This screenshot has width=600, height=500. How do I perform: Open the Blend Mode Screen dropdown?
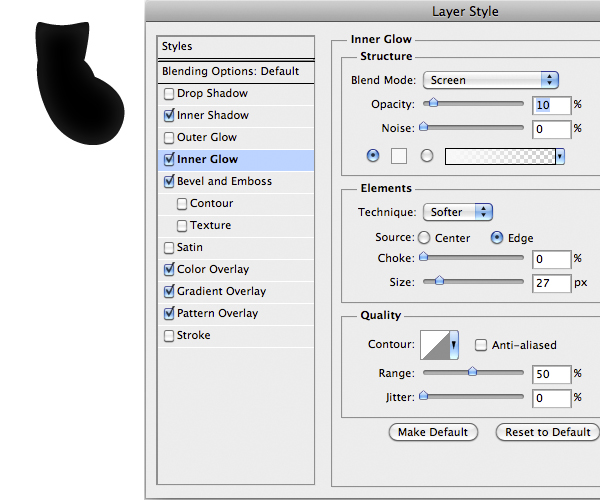click(490, 80)
